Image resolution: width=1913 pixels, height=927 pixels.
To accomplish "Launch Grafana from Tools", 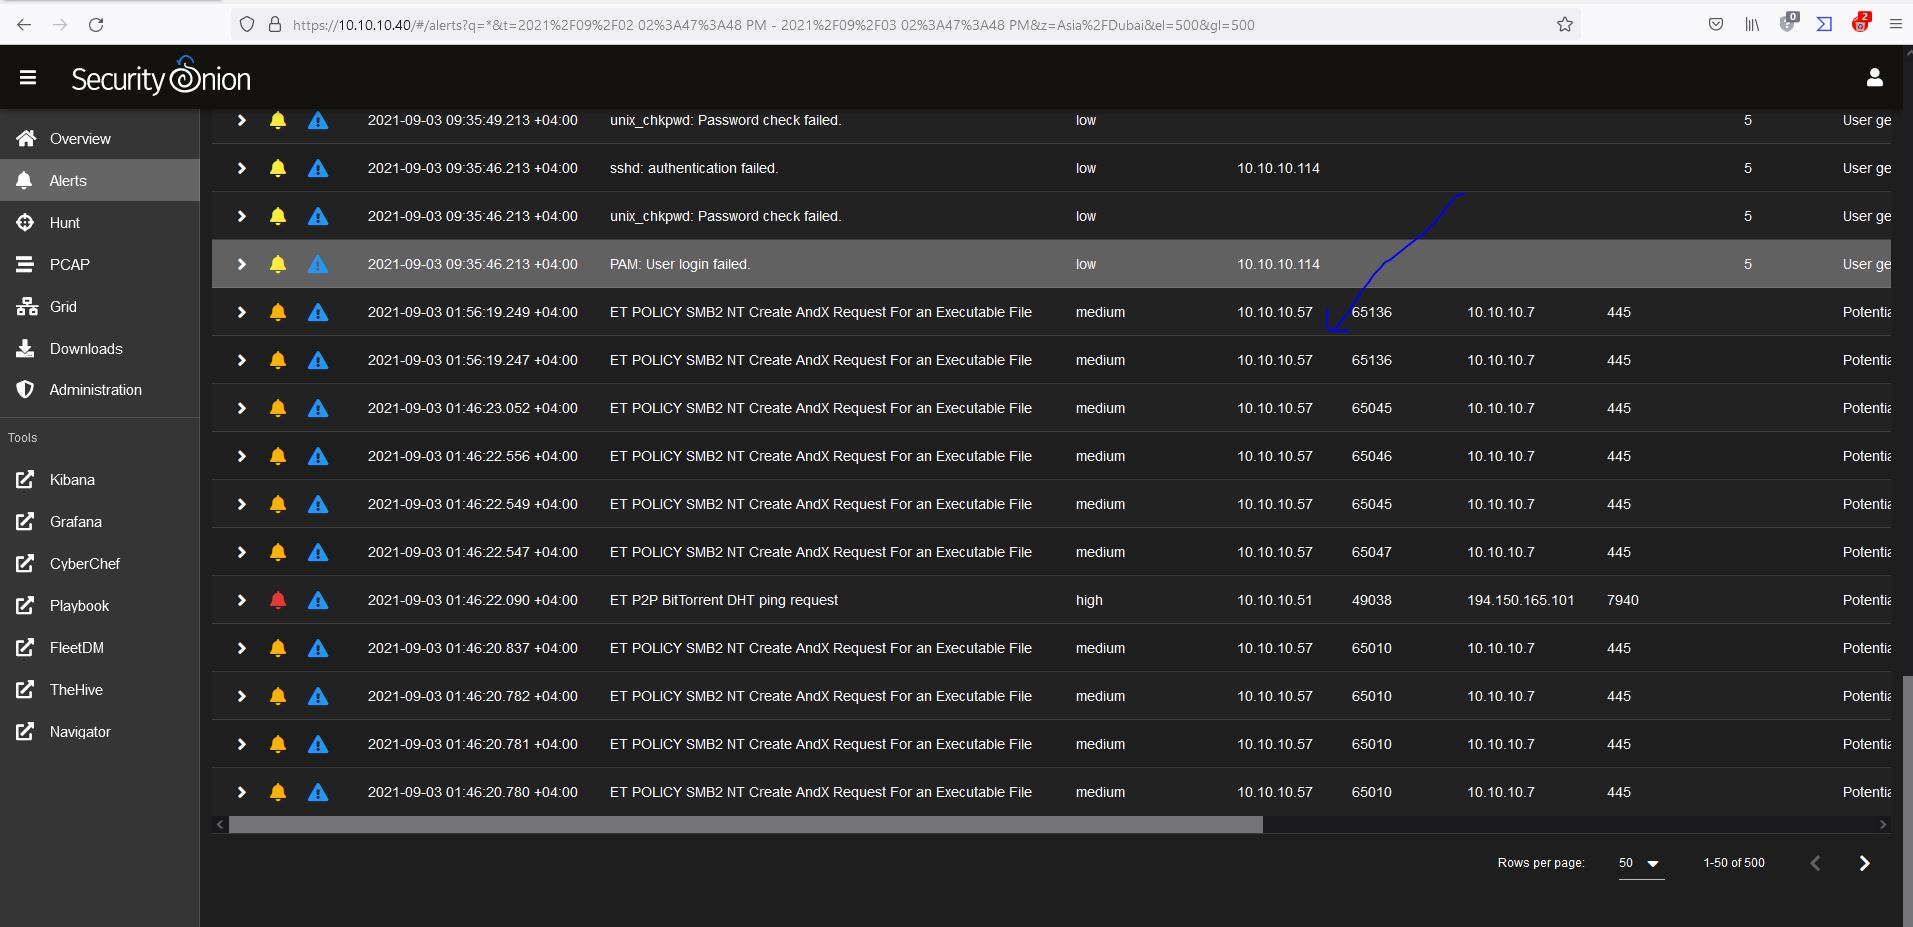I will 100,522.
